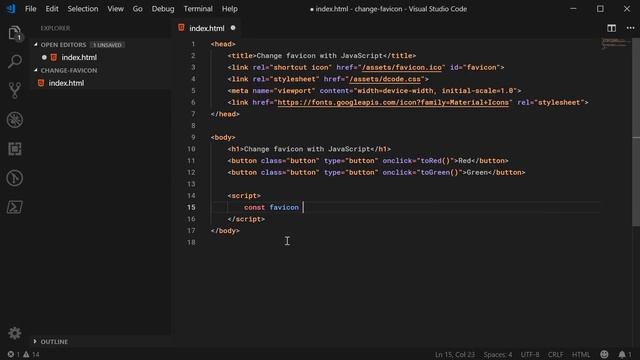Open the editor More Actions ellipsis
640x360 pixels.
click(630, 28)
